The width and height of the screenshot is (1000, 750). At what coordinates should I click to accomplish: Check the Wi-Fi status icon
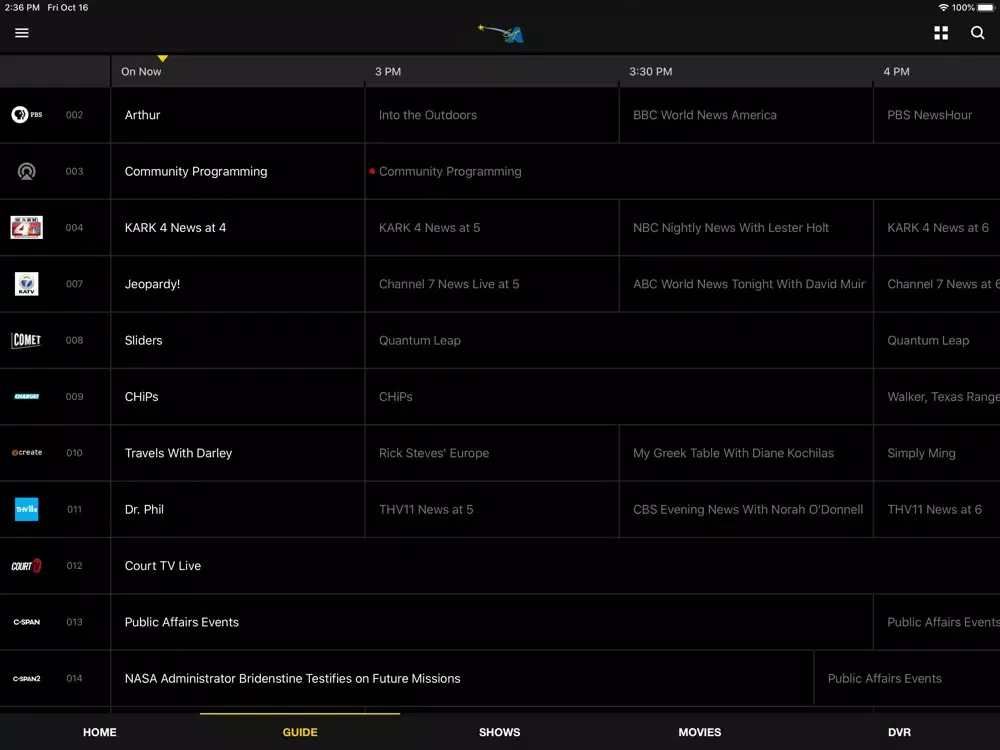943,8
